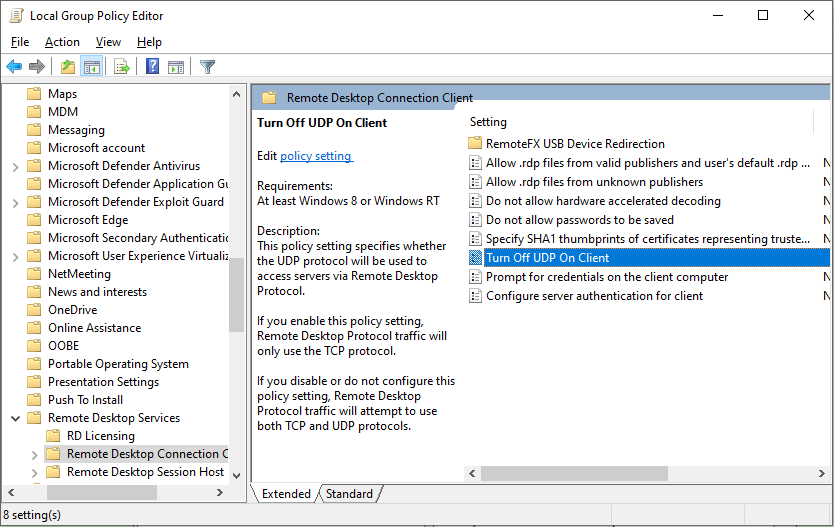This screenshot has width=834, height=527.
Task: Expand the Microsoft Defender Antivirus node
Action: [x=16, y=166]
